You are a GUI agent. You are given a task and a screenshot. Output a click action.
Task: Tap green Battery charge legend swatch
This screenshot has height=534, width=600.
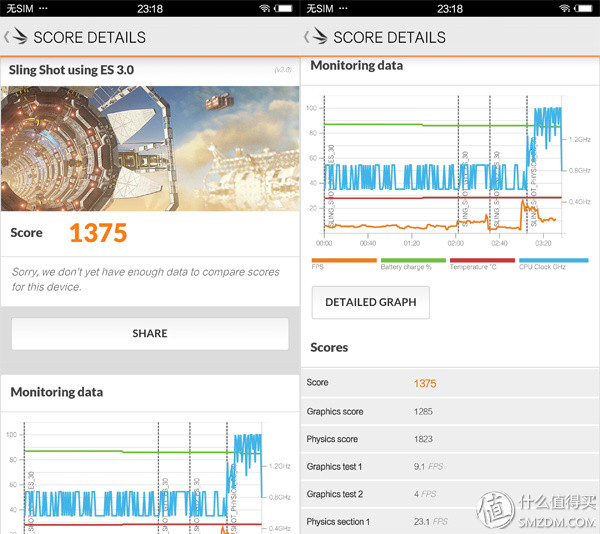(413, 260)
